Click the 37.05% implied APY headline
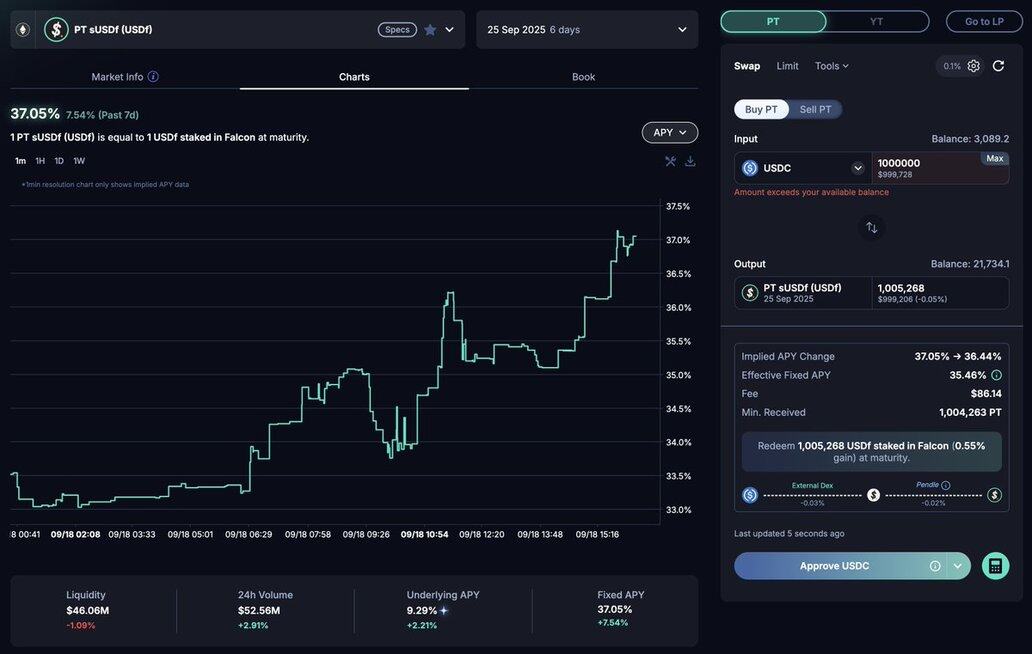This screenshot has width=1032, height=654. point(35,113)
